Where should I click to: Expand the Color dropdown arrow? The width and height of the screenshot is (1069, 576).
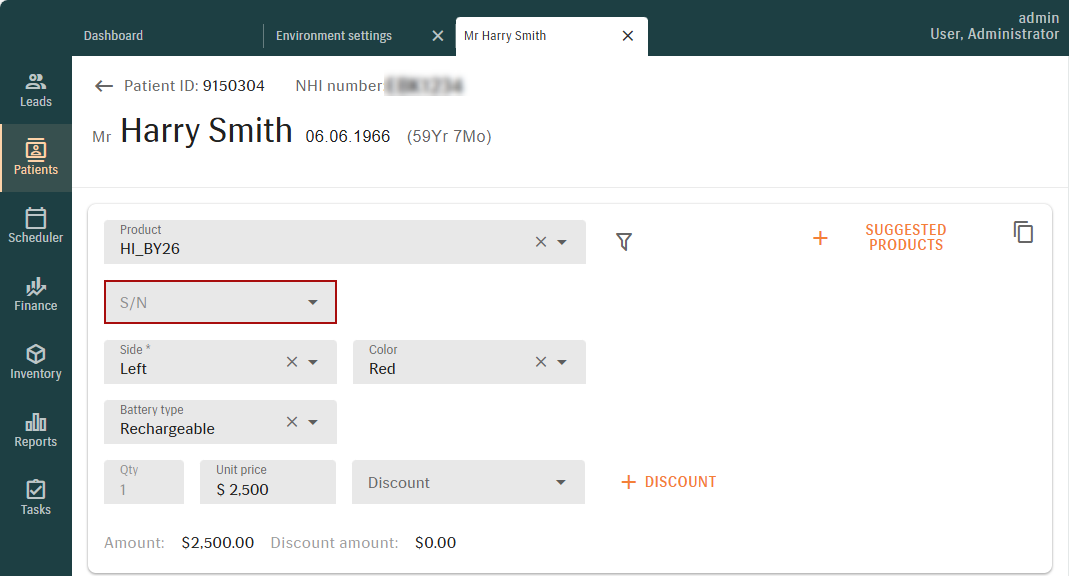(x=562, y=362)
